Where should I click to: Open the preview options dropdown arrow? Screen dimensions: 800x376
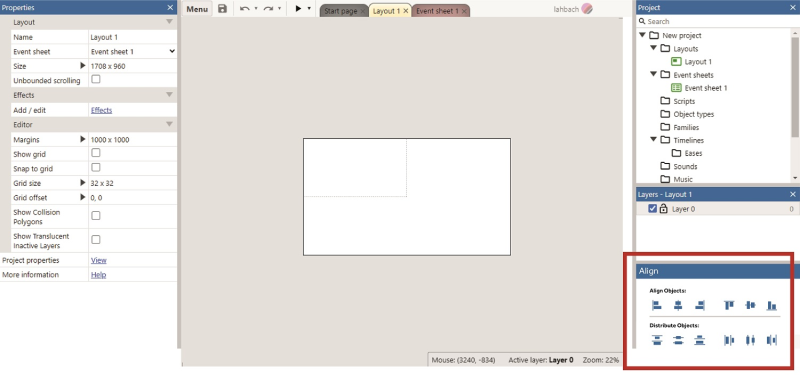click(x=309, y=9)
